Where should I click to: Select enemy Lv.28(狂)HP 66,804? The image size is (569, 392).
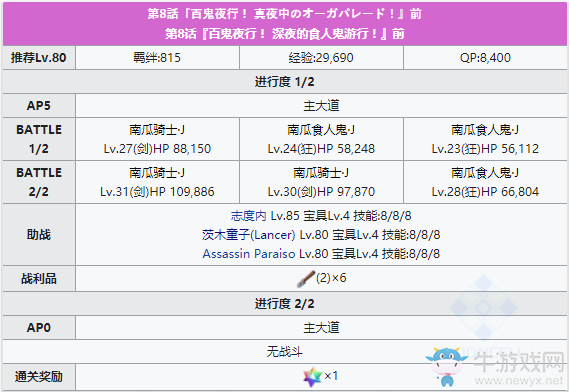point(485,192)
